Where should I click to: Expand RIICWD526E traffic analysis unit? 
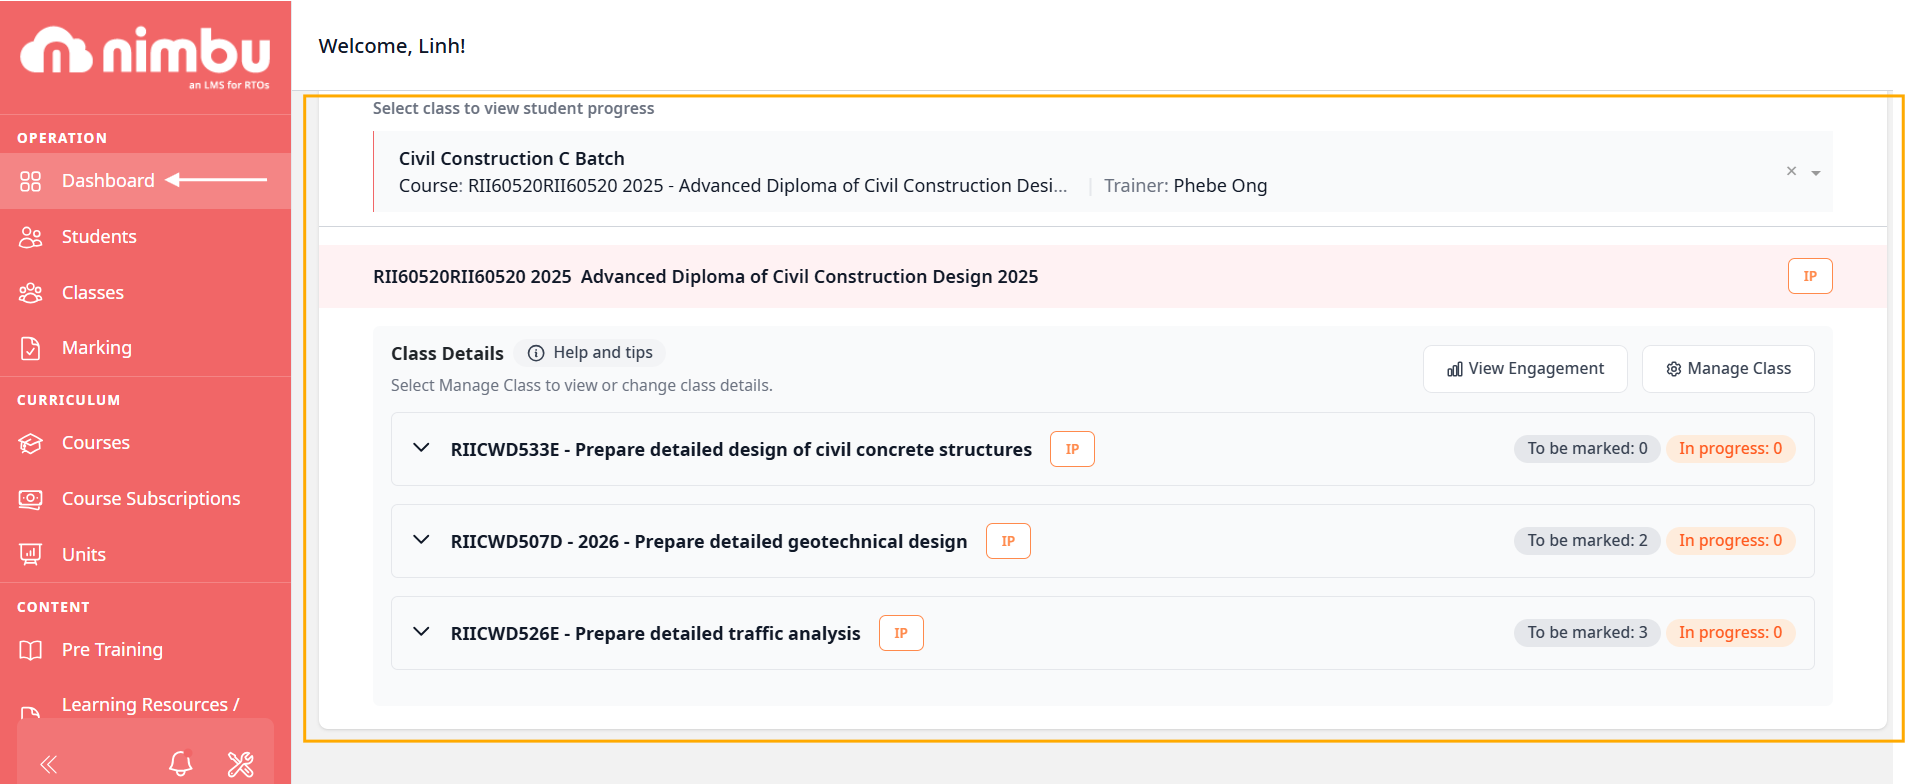click(422, 632)
